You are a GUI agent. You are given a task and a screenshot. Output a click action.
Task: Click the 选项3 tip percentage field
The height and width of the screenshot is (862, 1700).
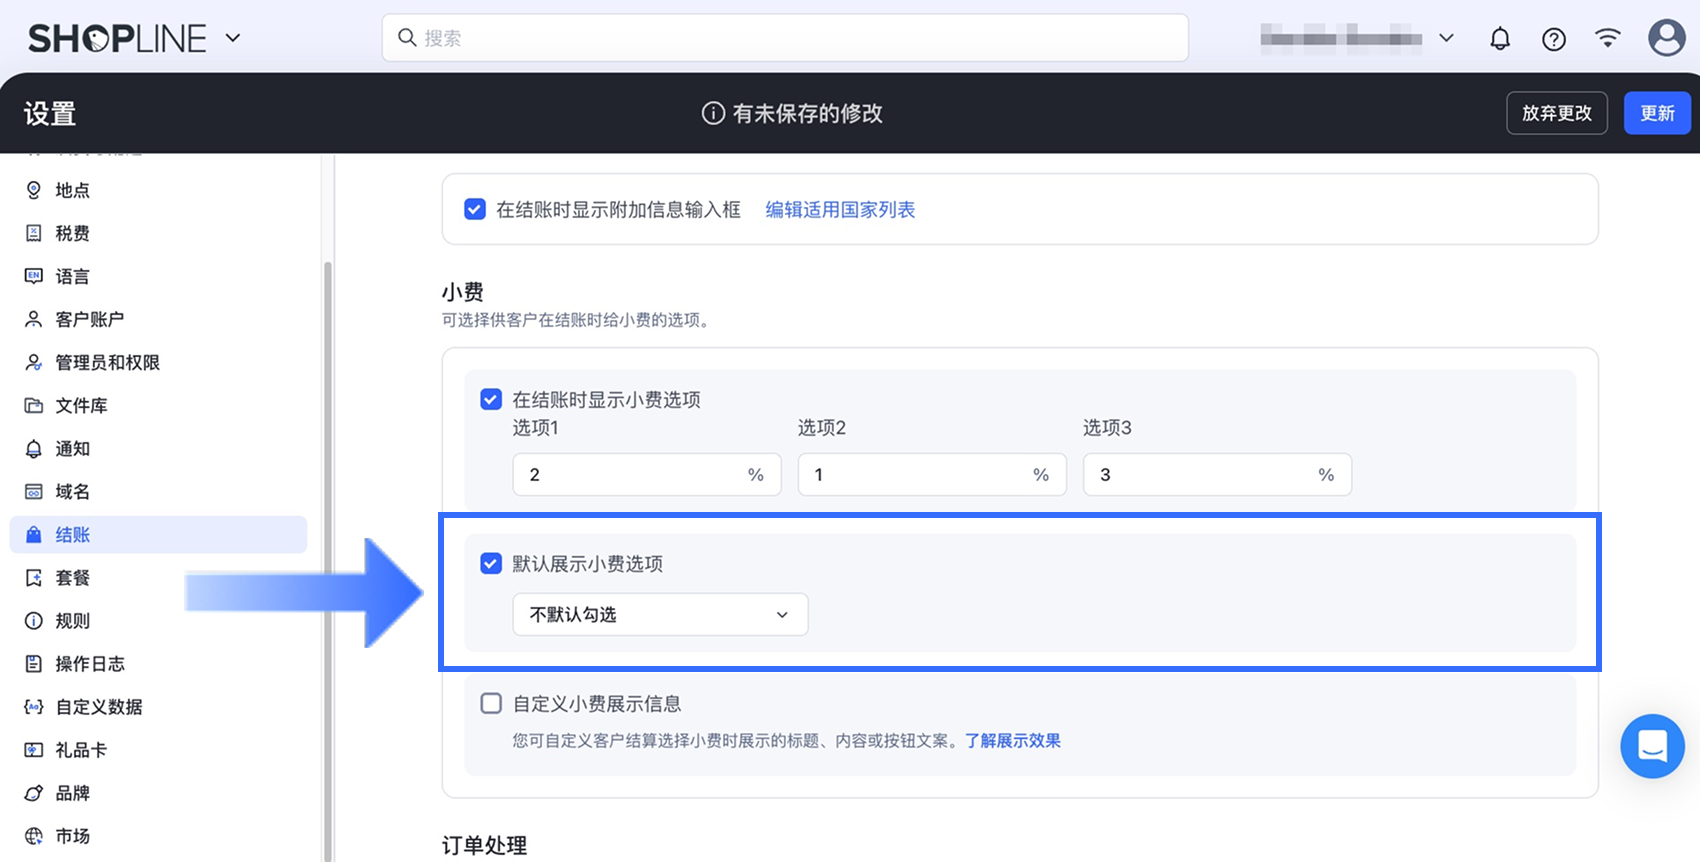1217,474
